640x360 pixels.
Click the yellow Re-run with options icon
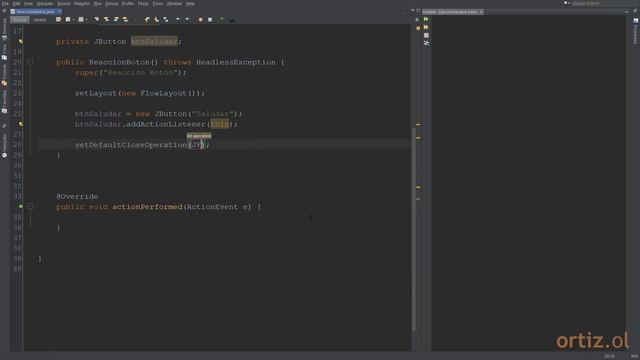point(426,27)
